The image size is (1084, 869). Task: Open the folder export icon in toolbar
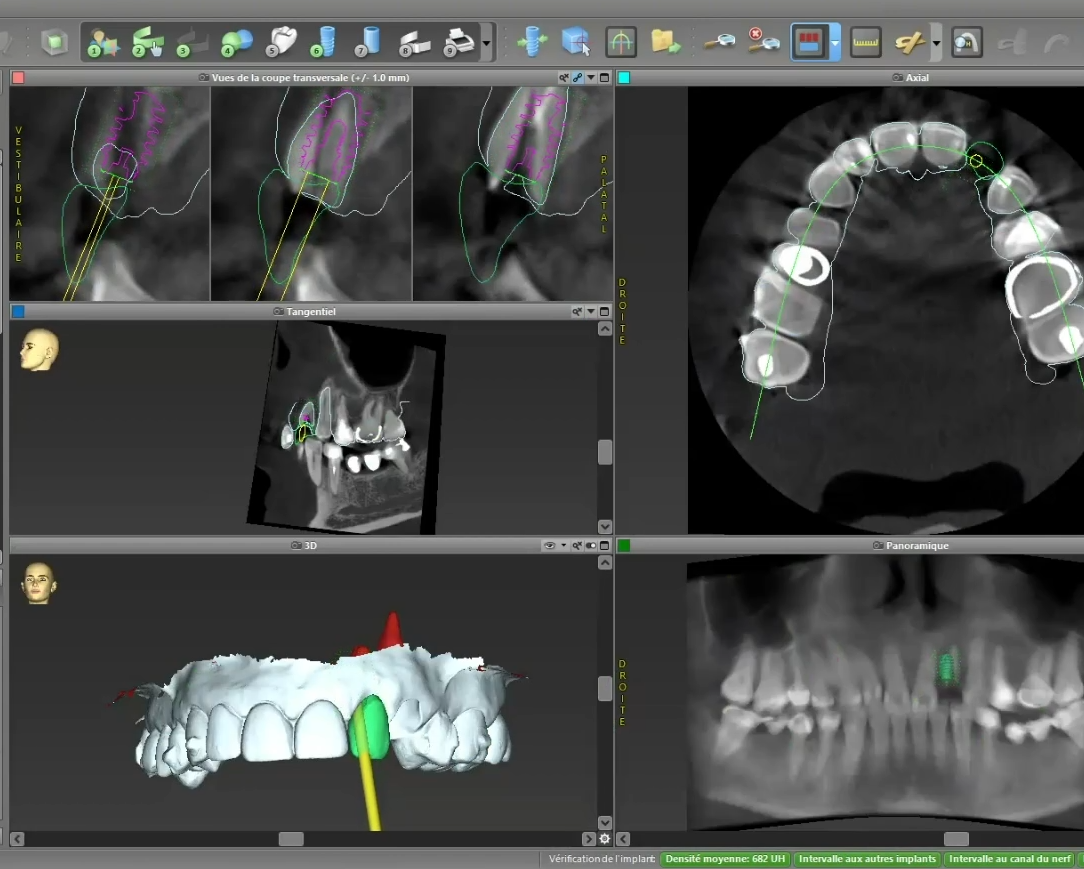click(665, 42)
